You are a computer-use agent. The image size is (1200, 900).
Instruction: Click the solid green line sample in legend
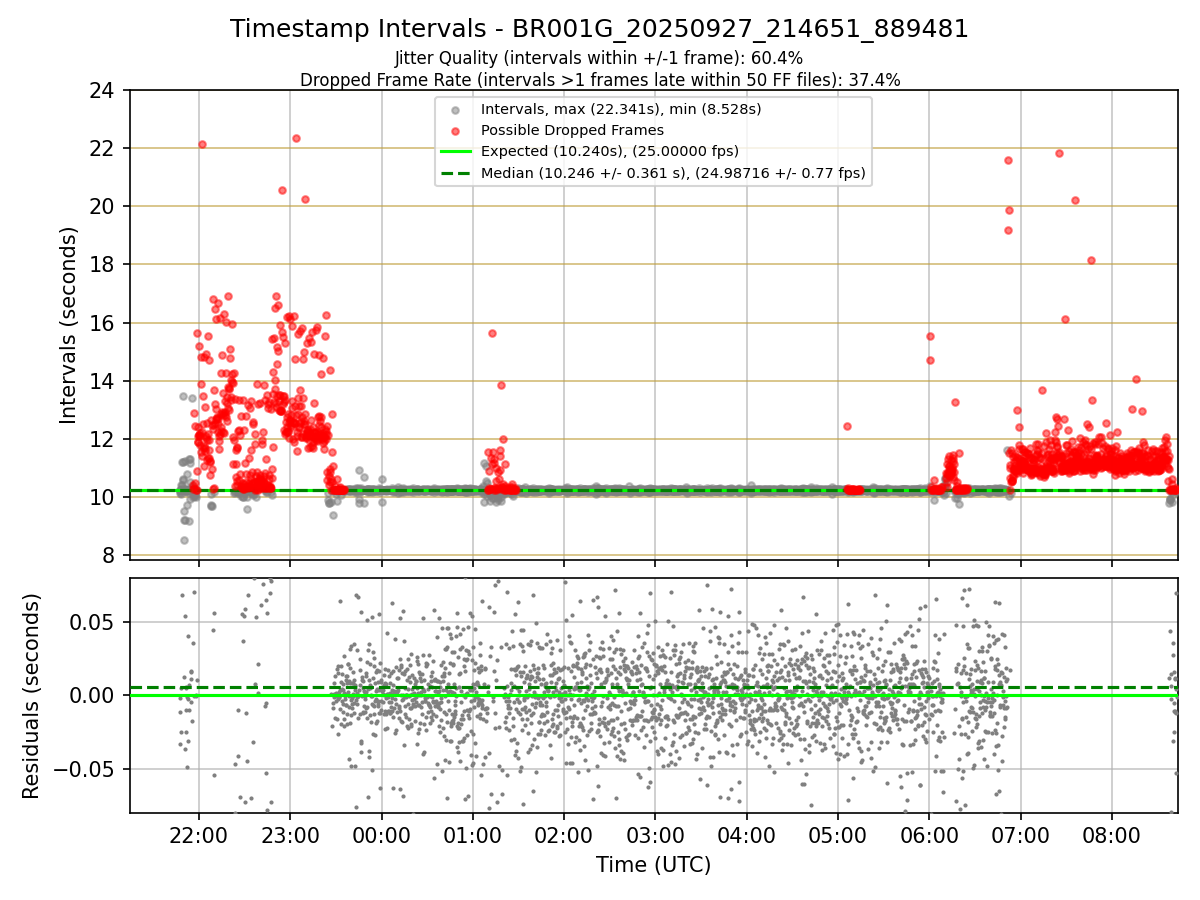point(455,152)
